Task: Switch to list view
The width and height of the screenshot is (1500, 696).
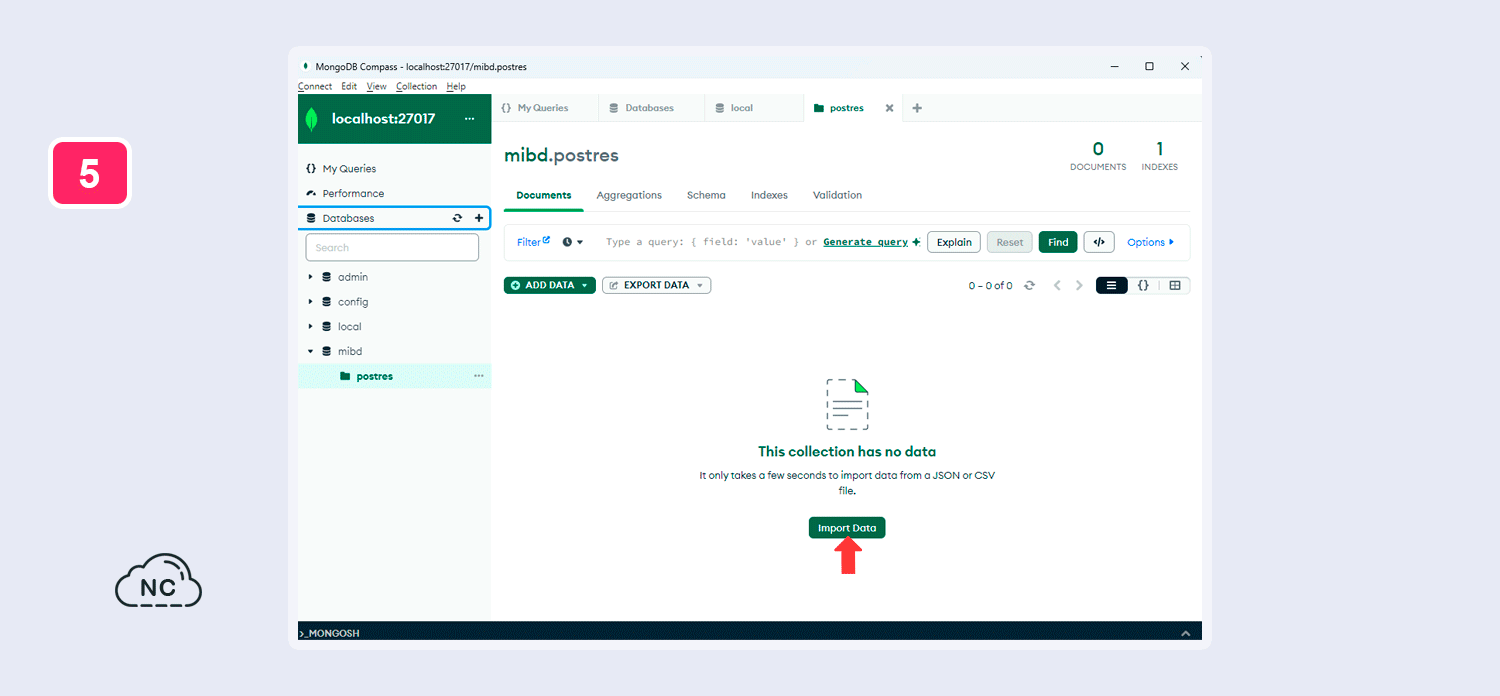Action: click(x=1111, y=285)
